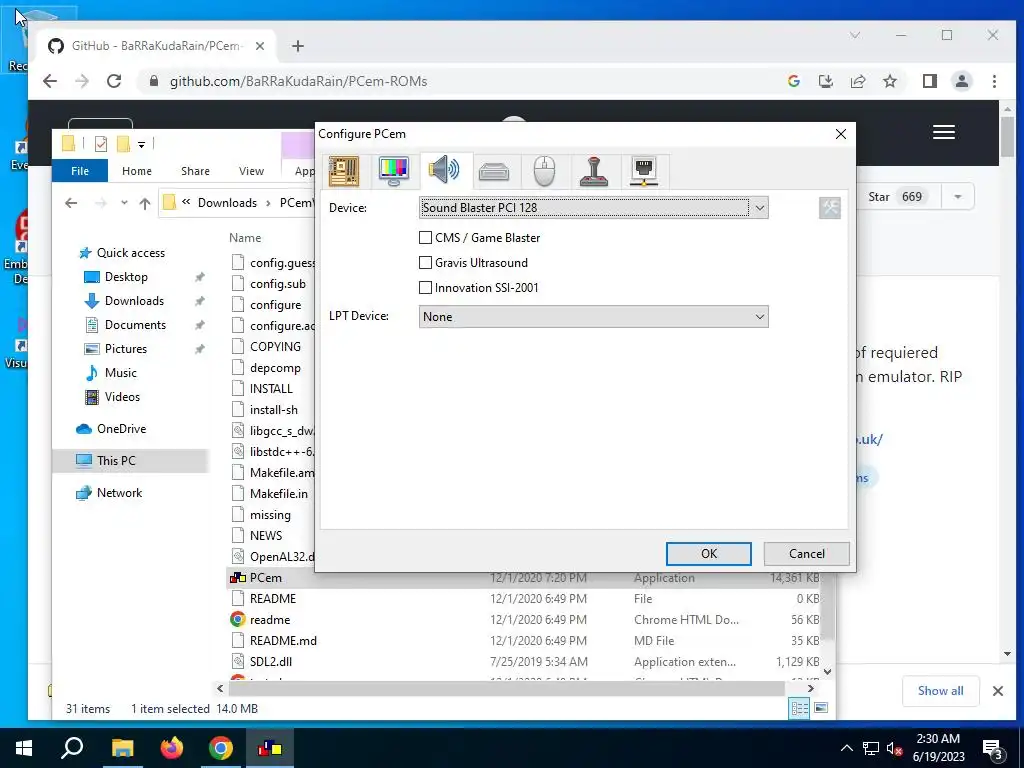Click Show all downloads button
Viewport: 1024px width, 768px height.
940,691
